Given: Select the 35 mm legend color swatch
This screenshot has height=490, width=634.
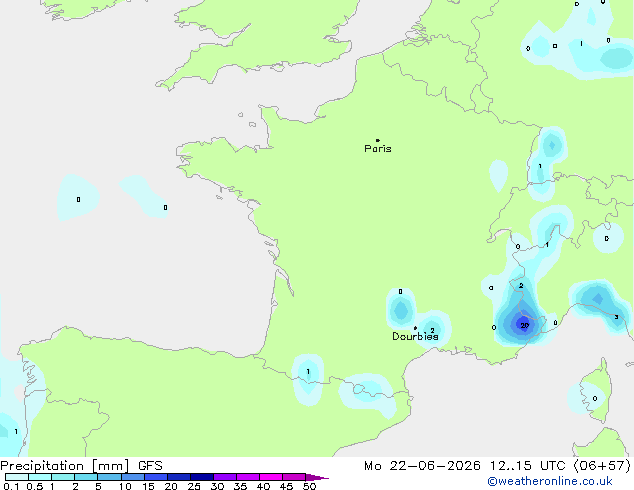Looking at the screenshot, I should pos(248,477).
